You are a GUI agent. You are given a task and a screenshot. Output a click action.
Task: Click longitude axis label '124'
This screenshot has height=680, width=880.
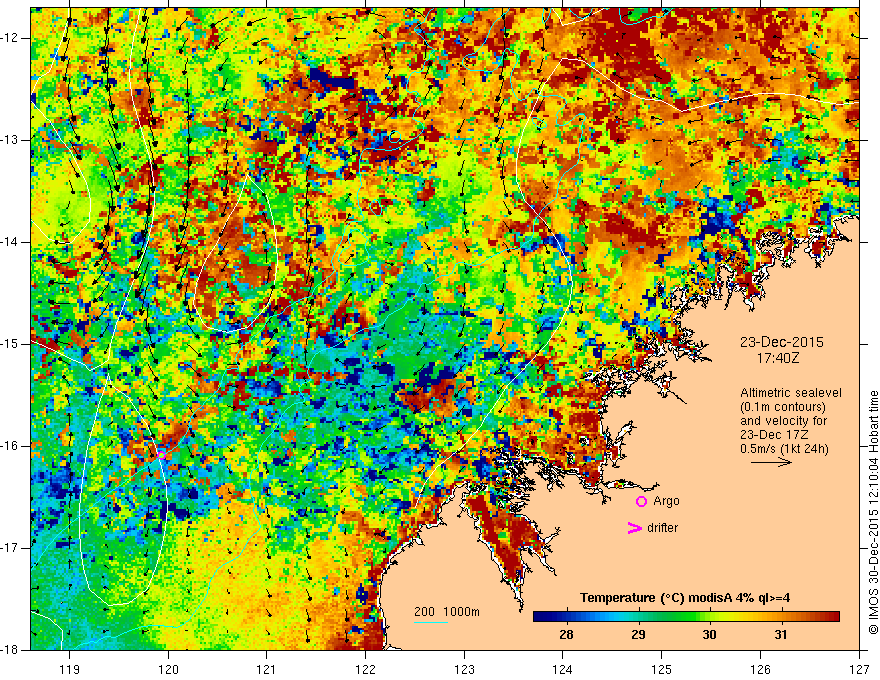tap(563, 669)
